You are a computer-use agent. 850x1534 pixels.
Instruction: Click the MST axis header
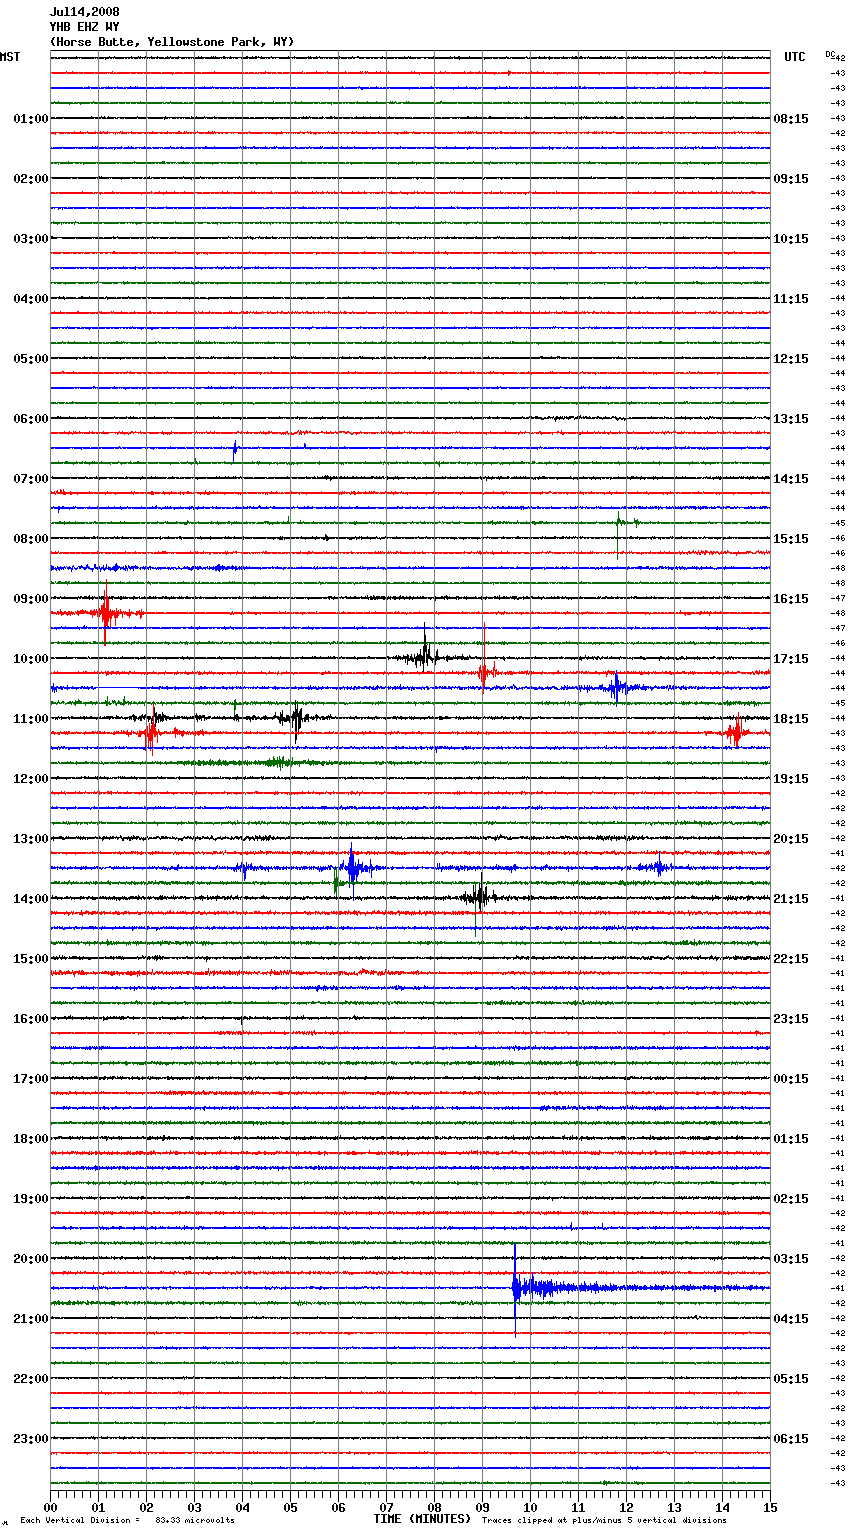tap(10, 57)
